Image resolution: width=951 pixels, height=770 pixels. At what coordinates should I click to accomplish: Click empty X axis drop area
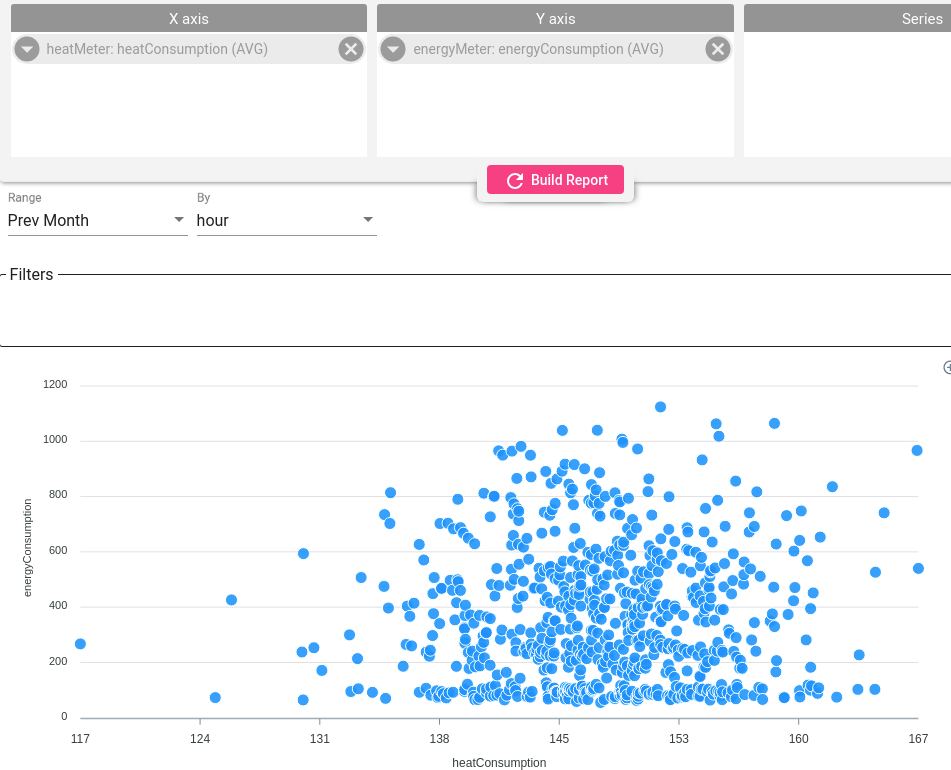(189, 110)
